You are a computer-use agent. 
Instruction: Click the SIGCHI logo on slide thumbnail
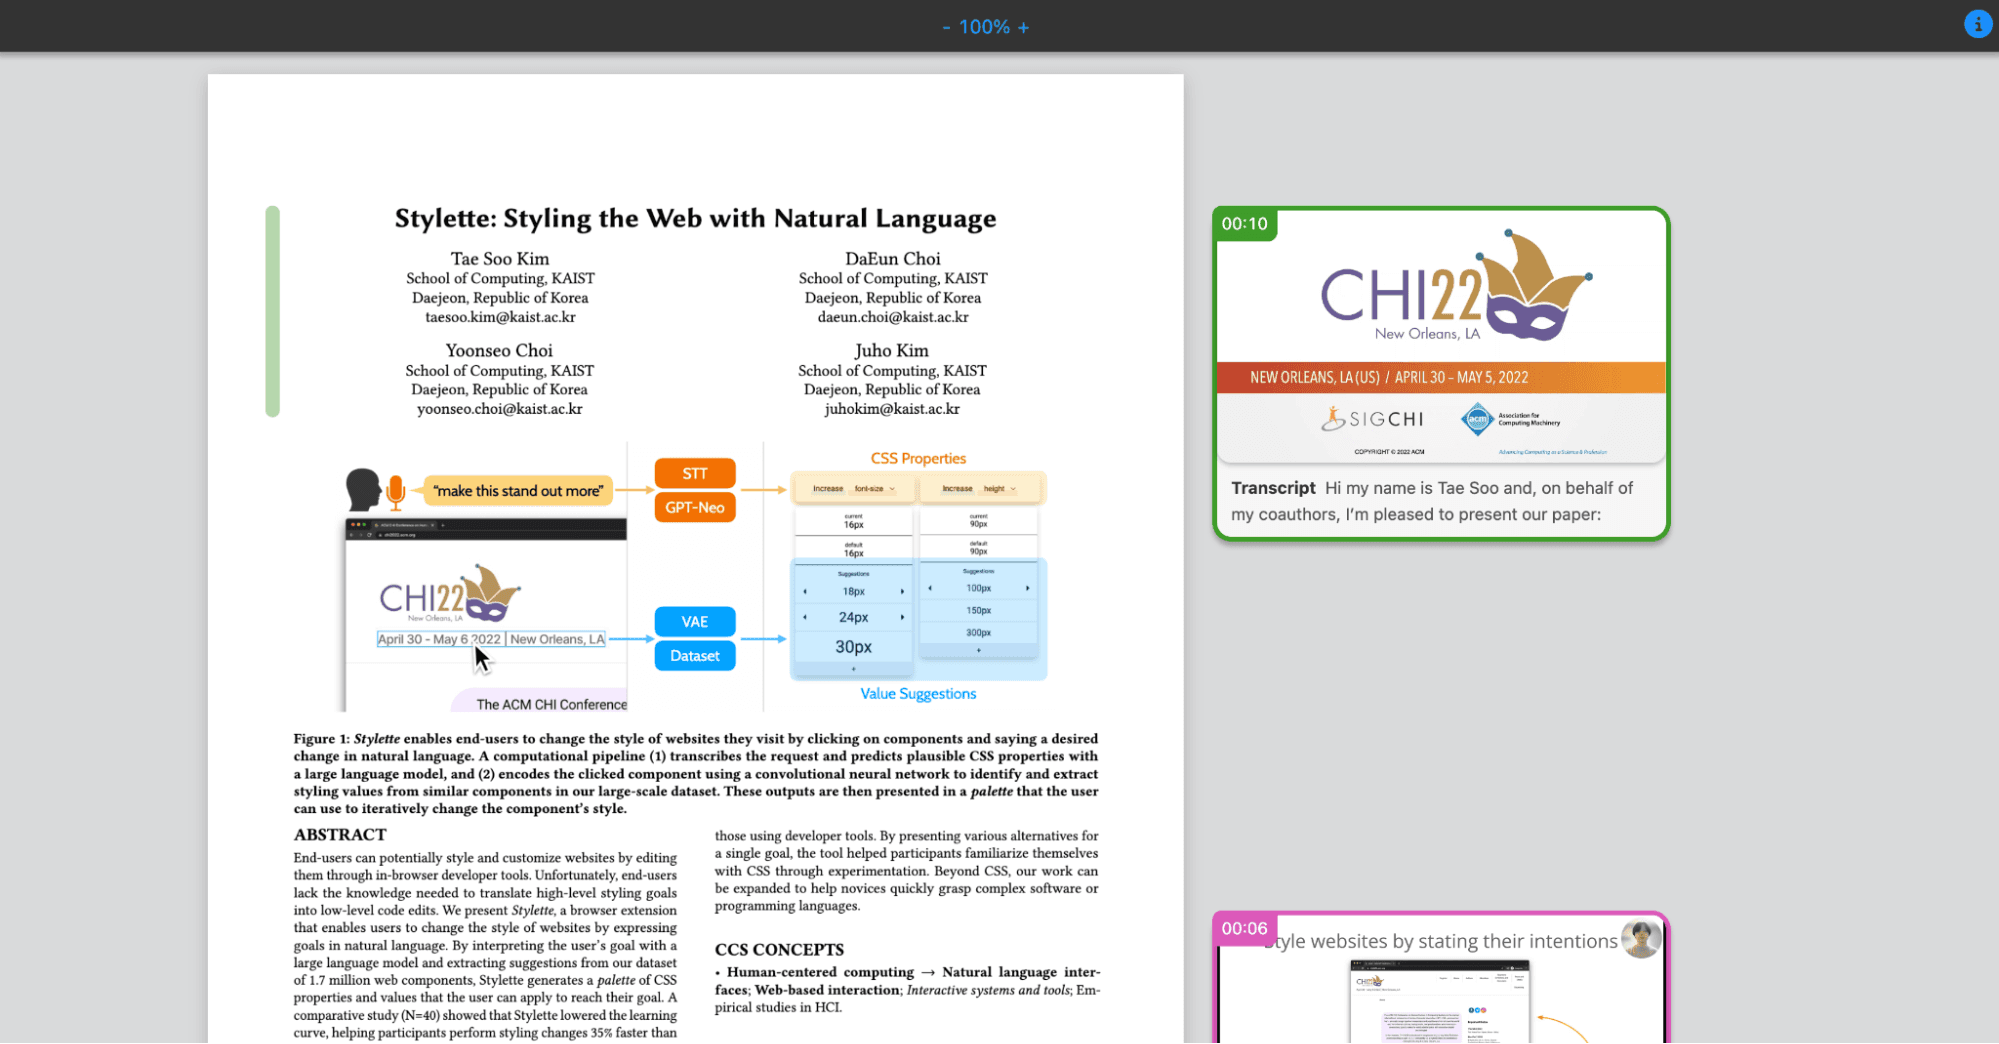(1372, 419)
